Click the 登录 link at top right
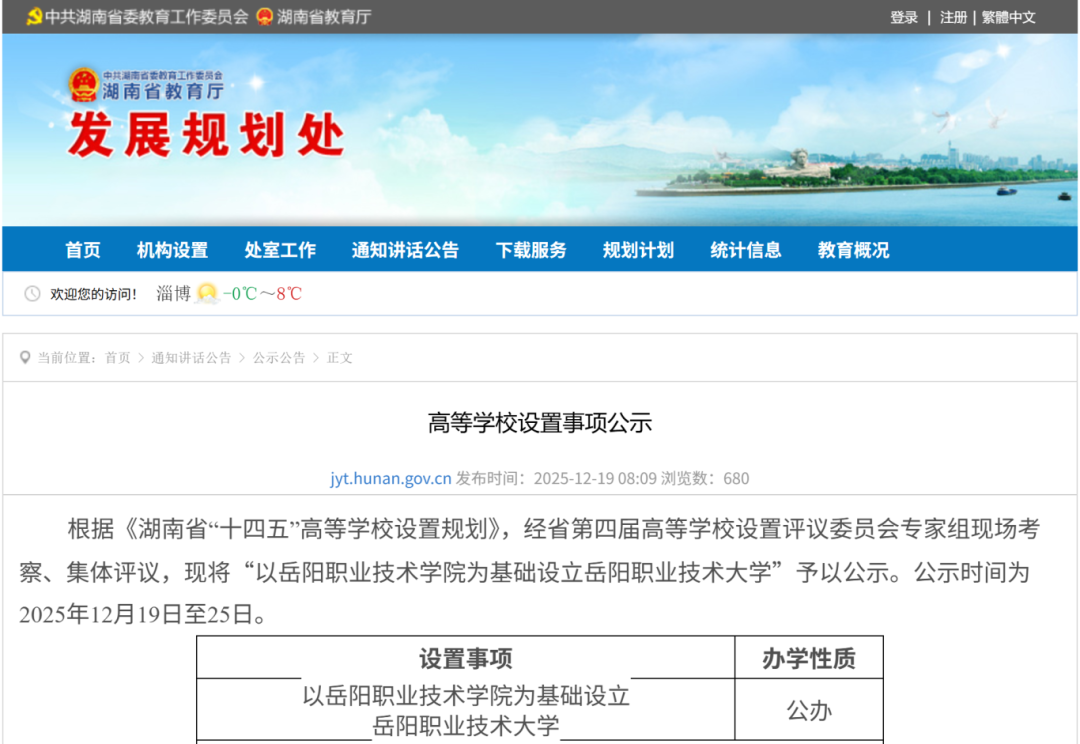Image resolution: width=1080 pixels, height=744 pixels. click(904, 17)
